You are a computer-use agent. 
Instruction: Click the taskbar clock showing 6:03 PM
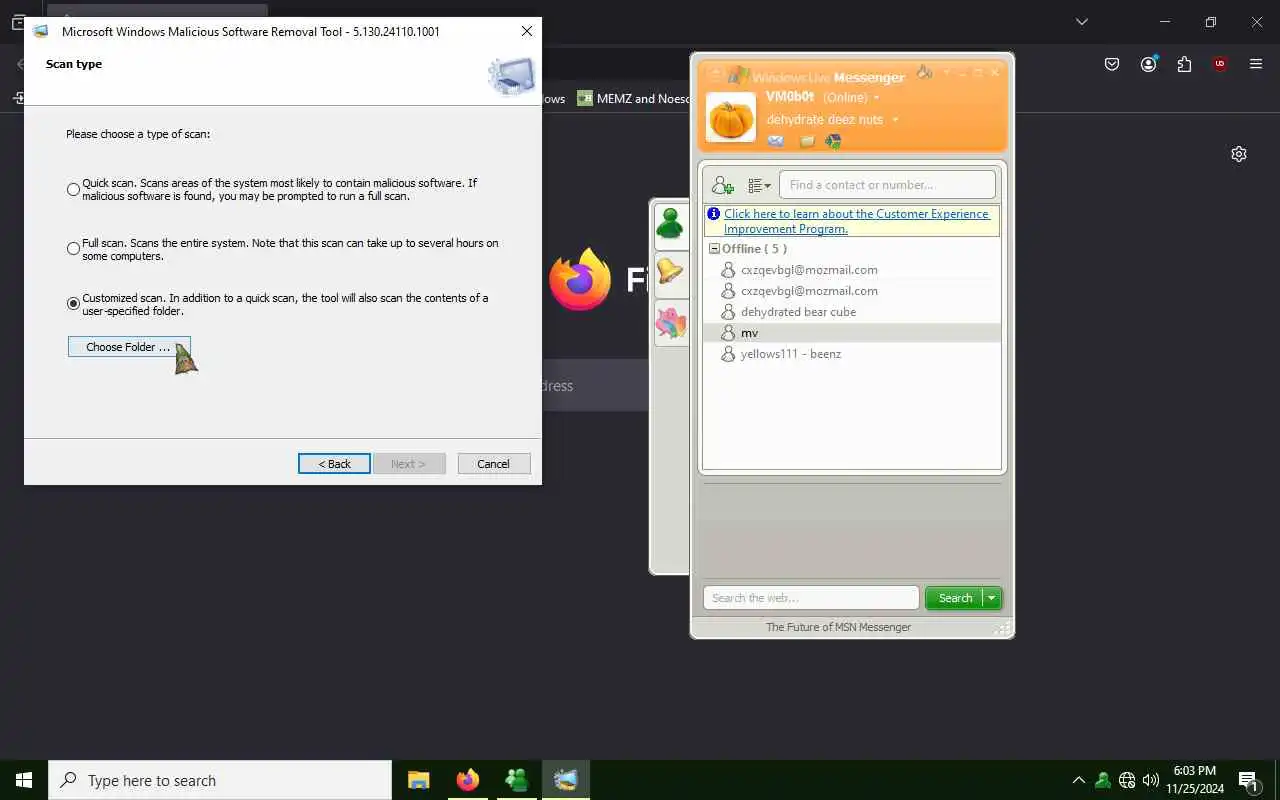click(1195, 780)
